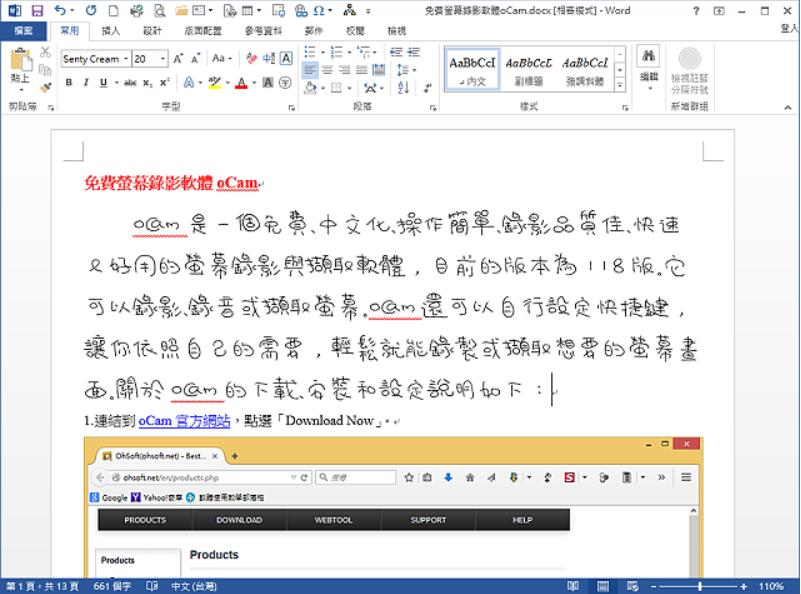This screenshot has width=801, height=594.
Task: Apply strikethrough to the text
Action: click(130, 83)
